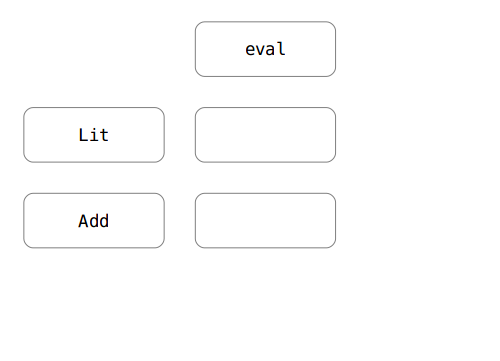Select the empty Add-eval intersection cell
The width and height of the screenshot is (500, 361).
point(265,220)
